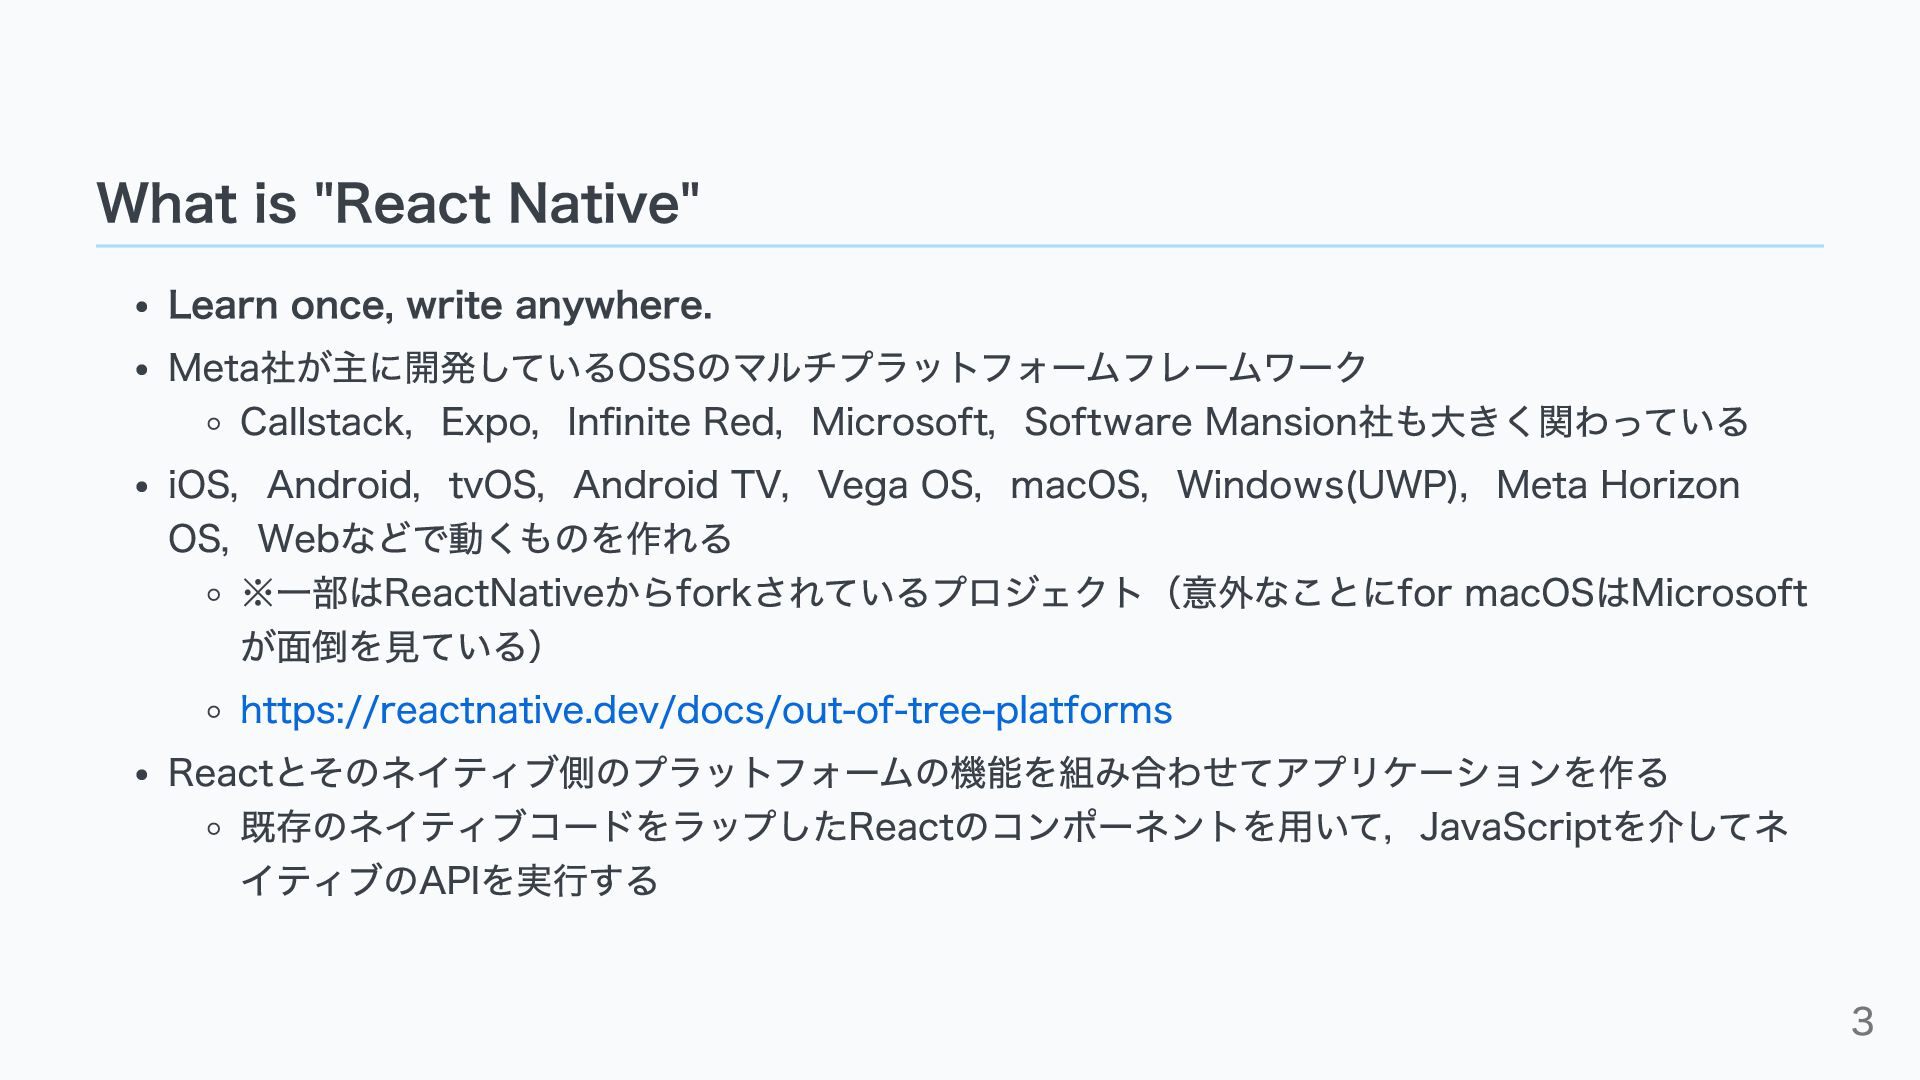
Task: Click "tvOS" in the platforms list
Action: (x=494, y=485)
